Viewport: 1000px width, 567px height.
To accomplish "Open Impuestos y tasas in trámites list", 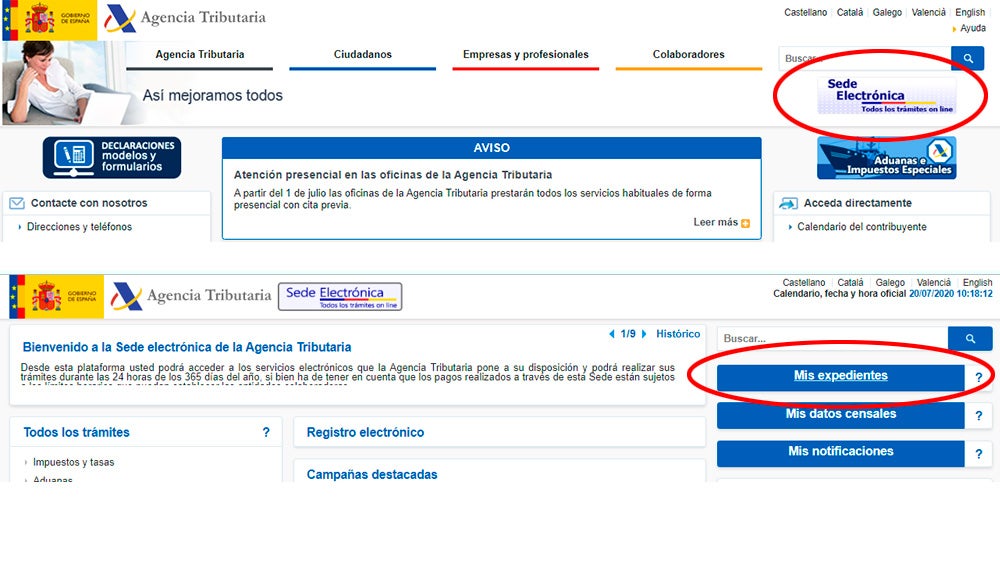I will coord(73,462).
